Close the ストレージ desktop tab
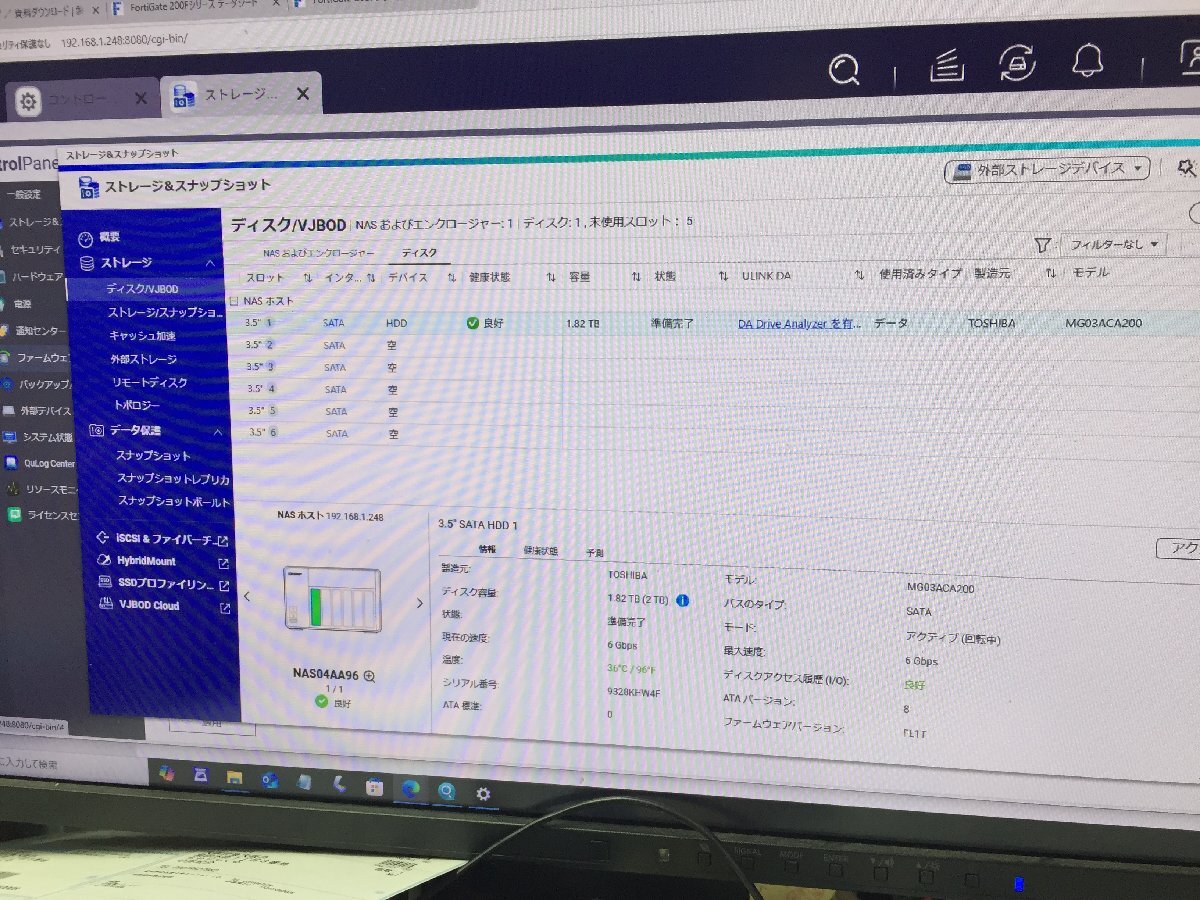 pos(302,94)
